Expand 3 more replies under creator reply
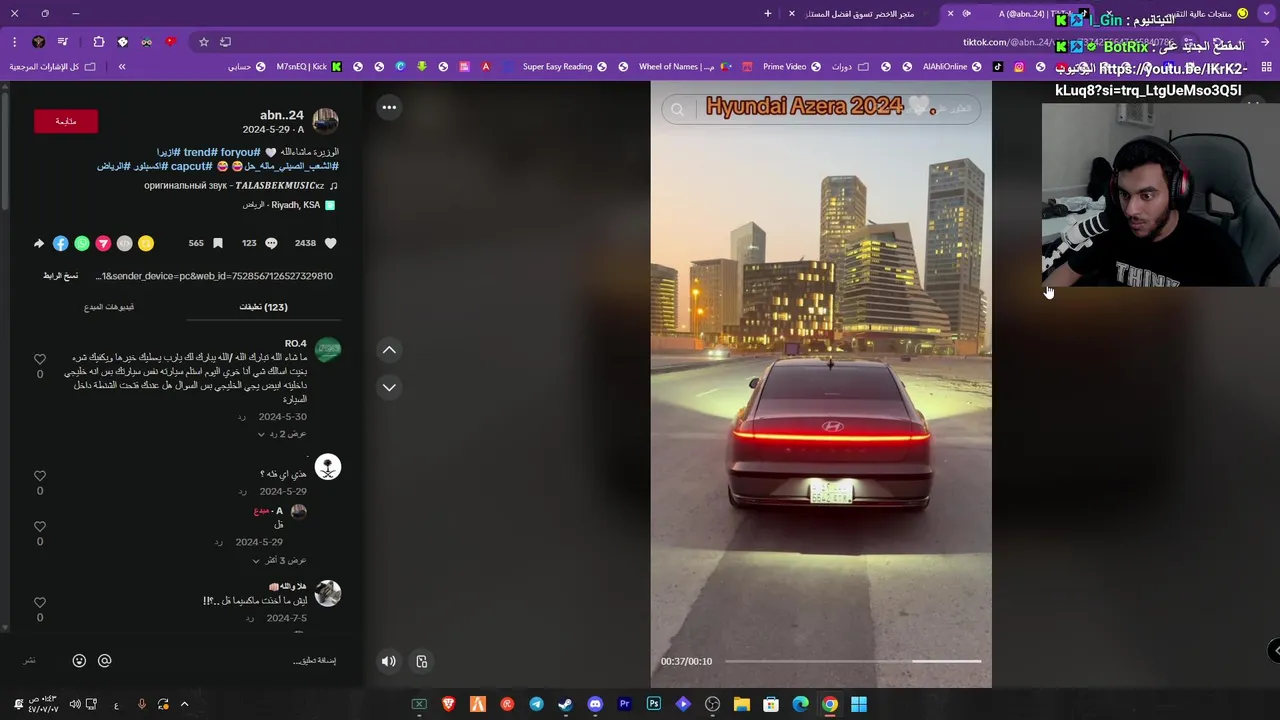Viewport: 1280px width, 720px height. tap(280, 560)
